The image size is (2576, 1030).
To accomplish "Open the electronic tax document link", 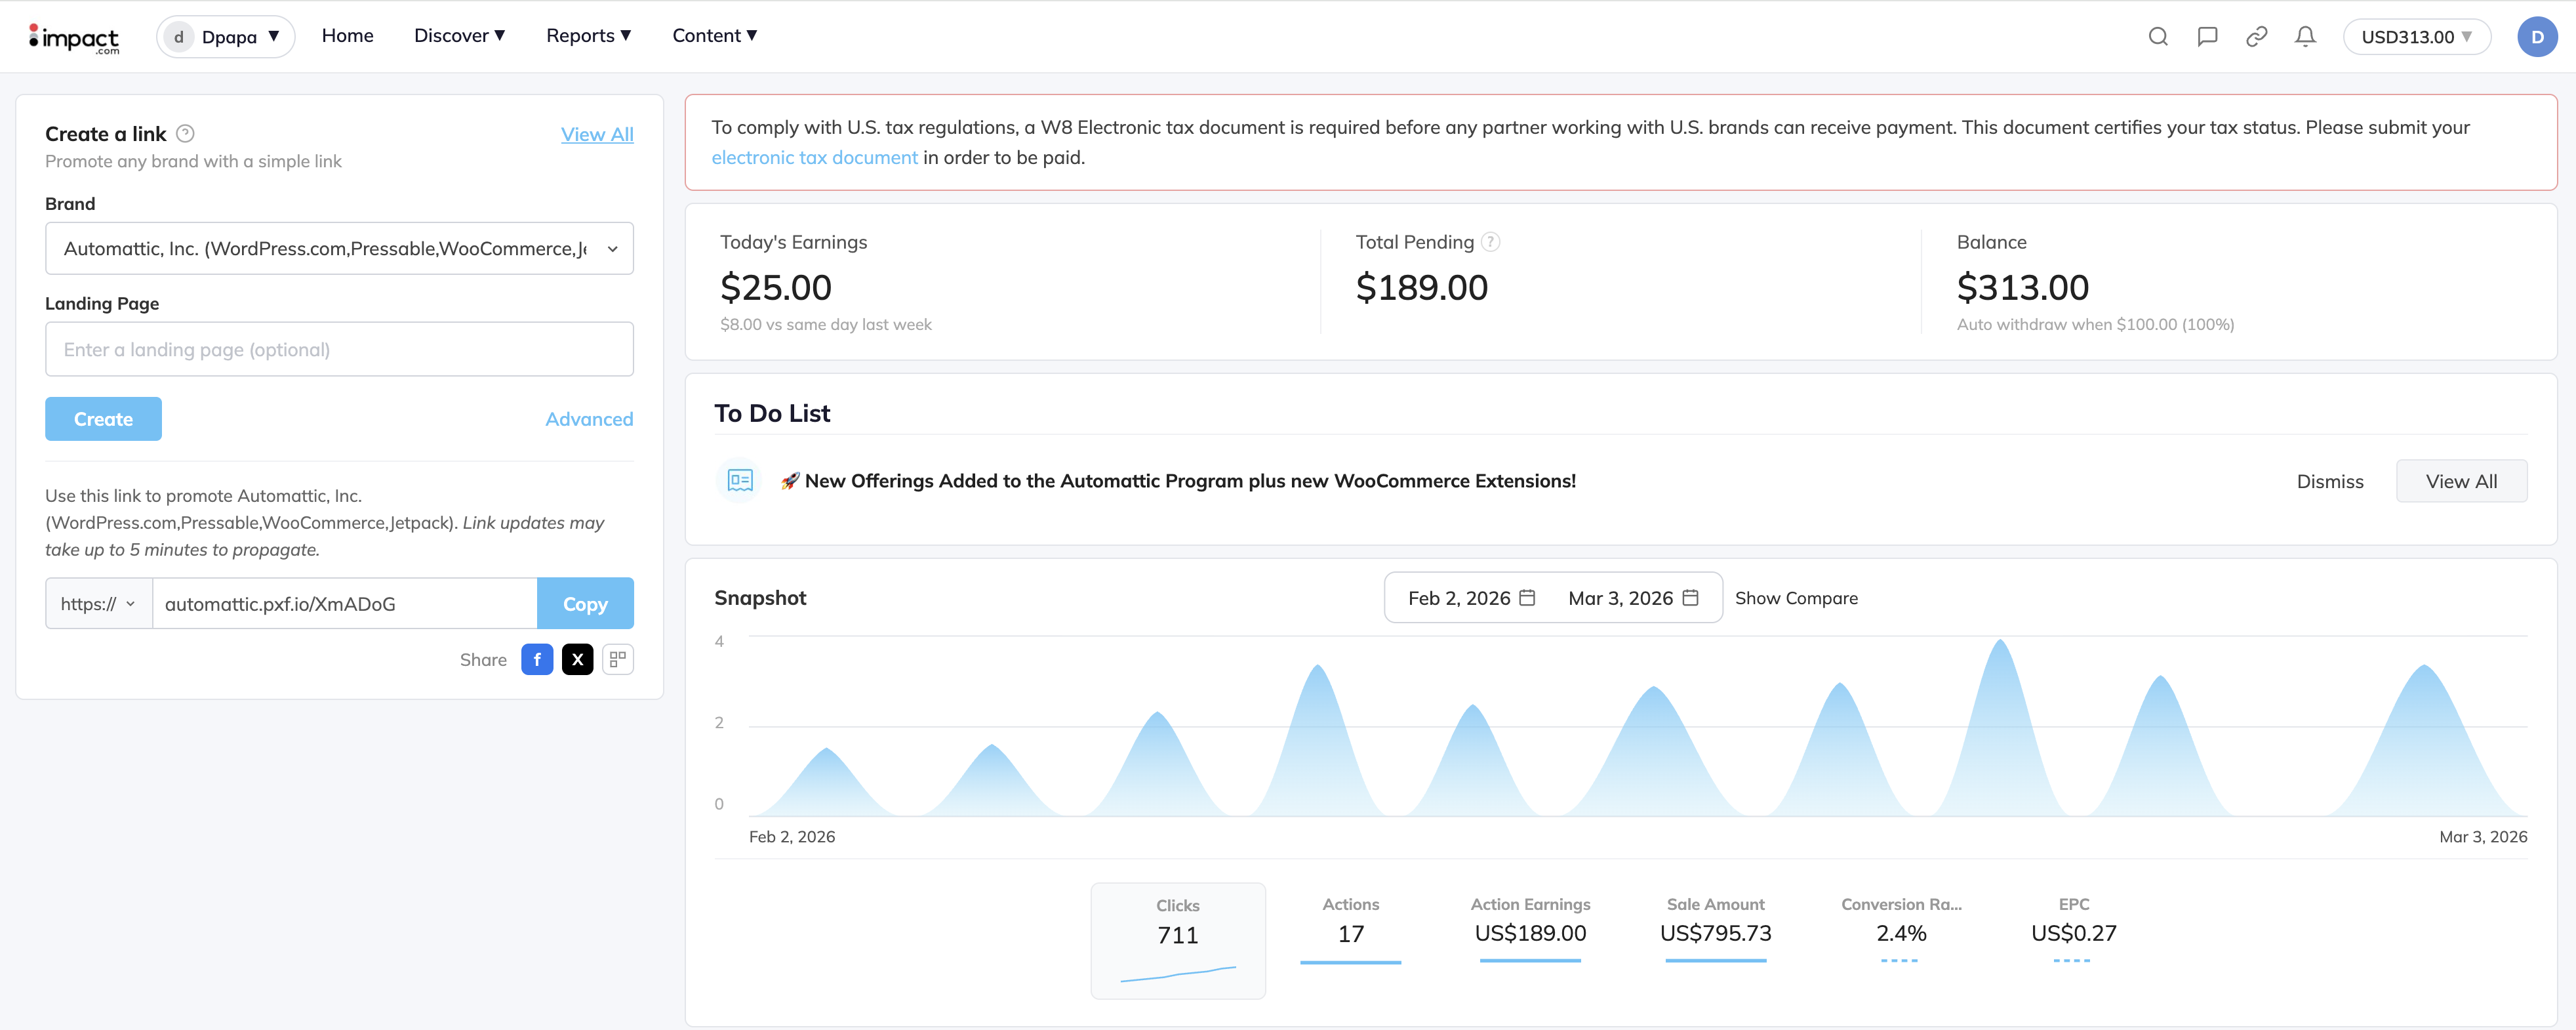I will click(814, 157).
